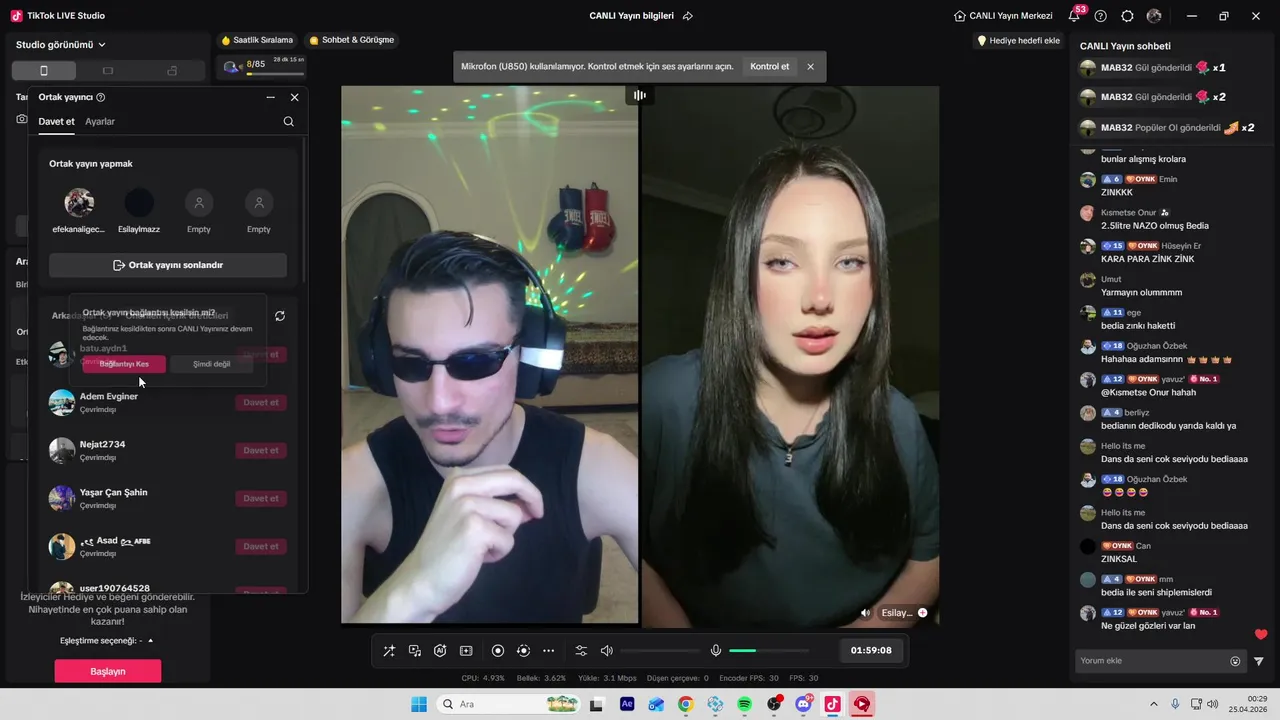This screenshot has height=720, width=1280.
Task: Click the Başlayın button
Action: coord(108,671)
